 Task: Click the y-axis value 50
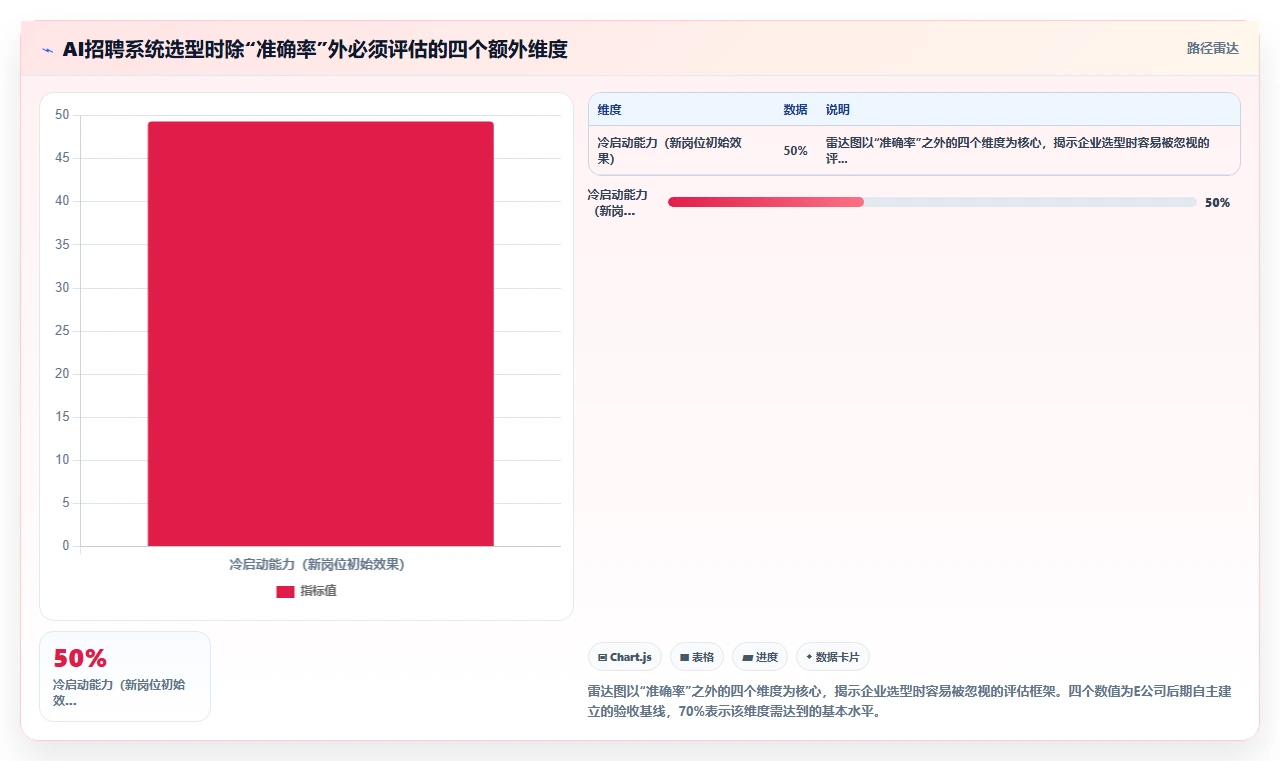pos(62,115)
